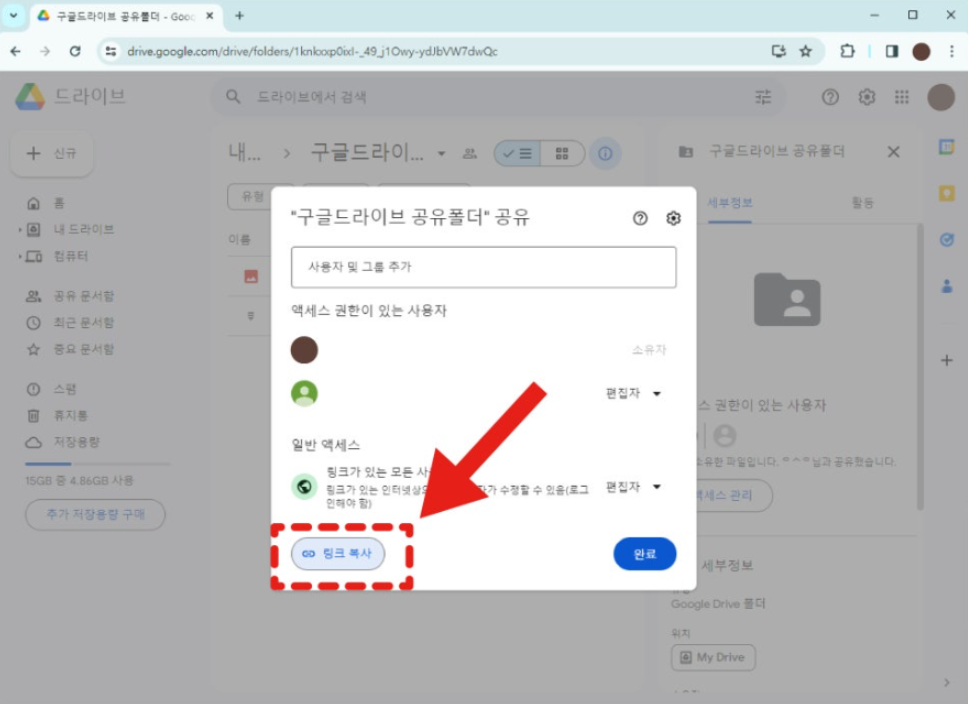Open Drive settings gear icon

[x=867, y=97]
